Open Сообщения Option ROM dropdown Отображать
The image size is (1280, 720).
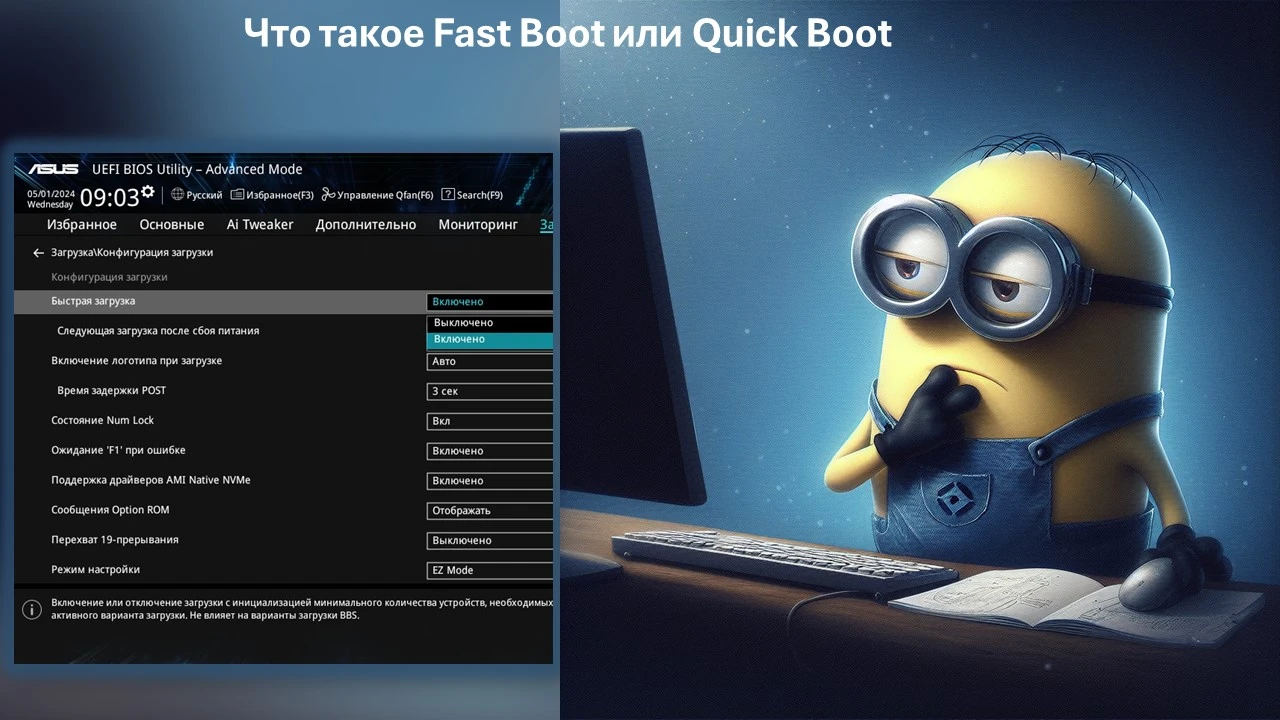(489, 511)
